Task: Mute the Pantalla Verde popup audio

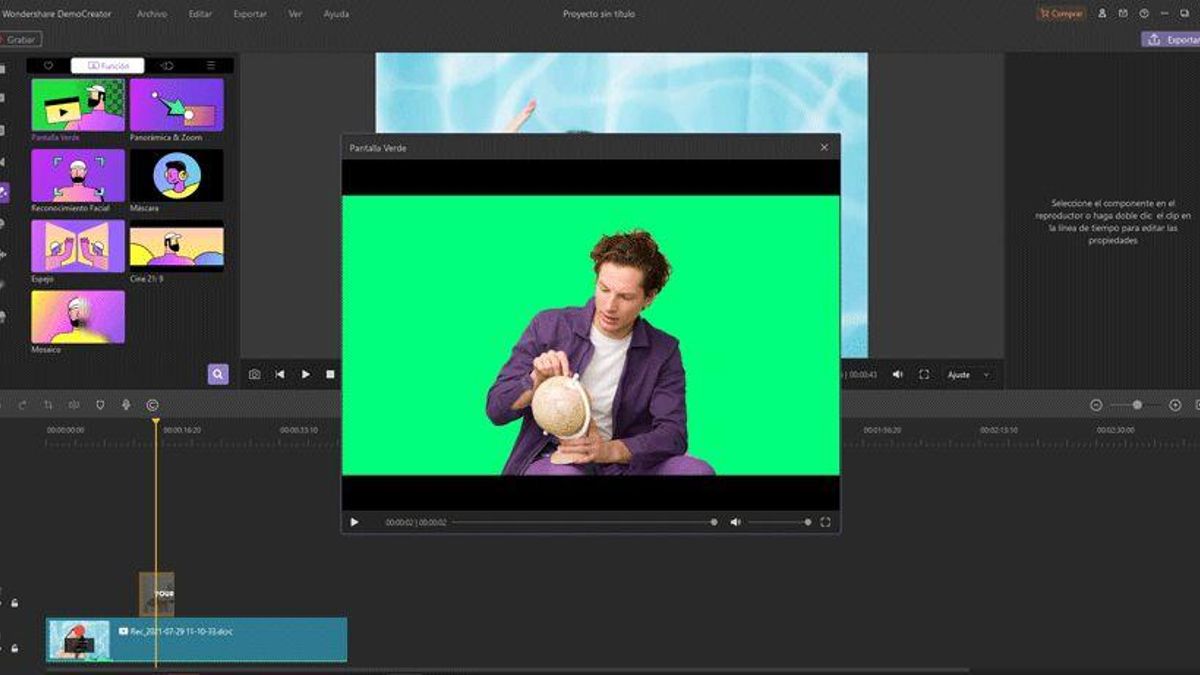Action: (735, 522)
